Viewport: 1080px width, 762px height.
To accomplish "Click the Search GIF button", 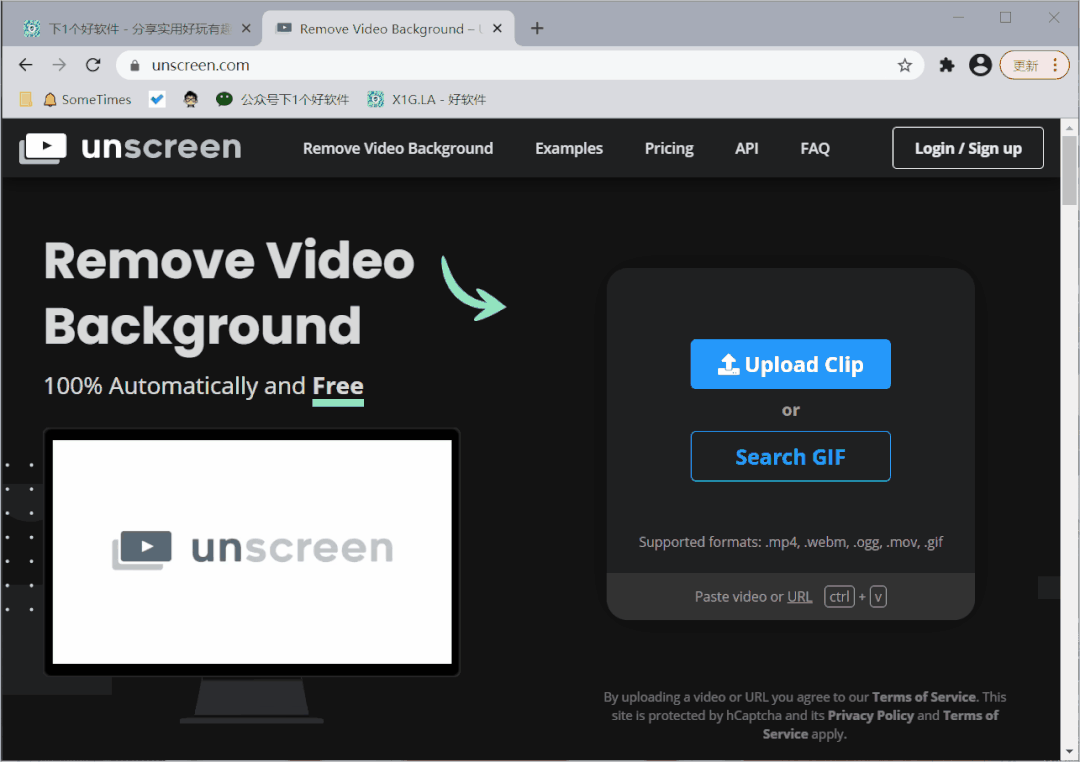I will [791, 456].
